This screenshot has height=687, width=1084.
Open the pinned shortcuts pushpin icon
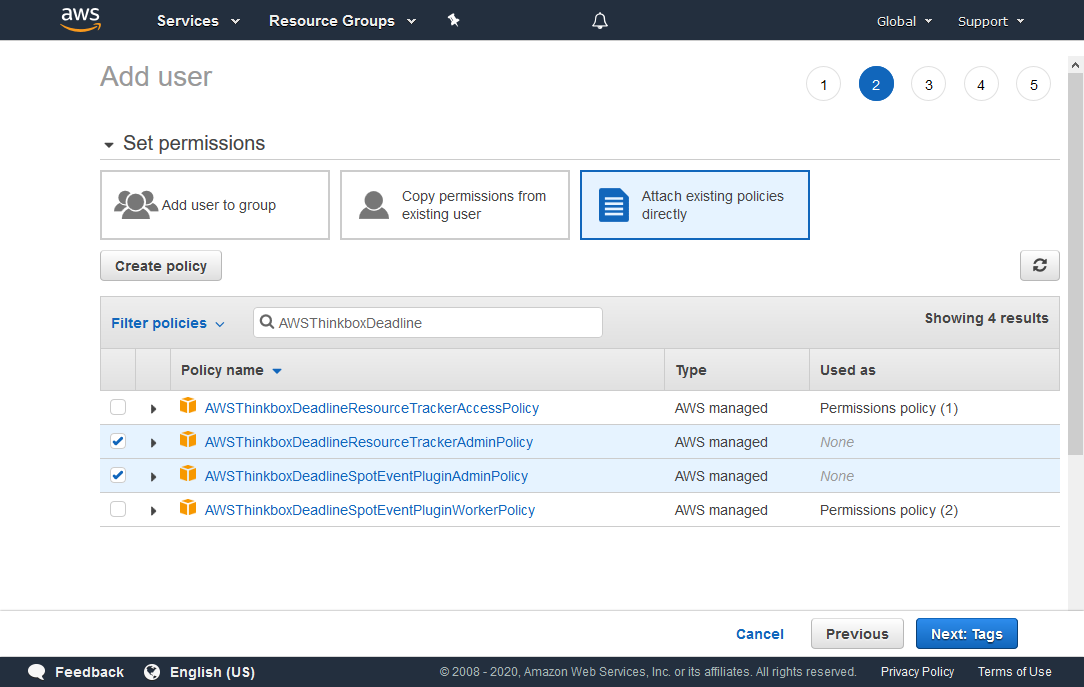coord(454,21)
